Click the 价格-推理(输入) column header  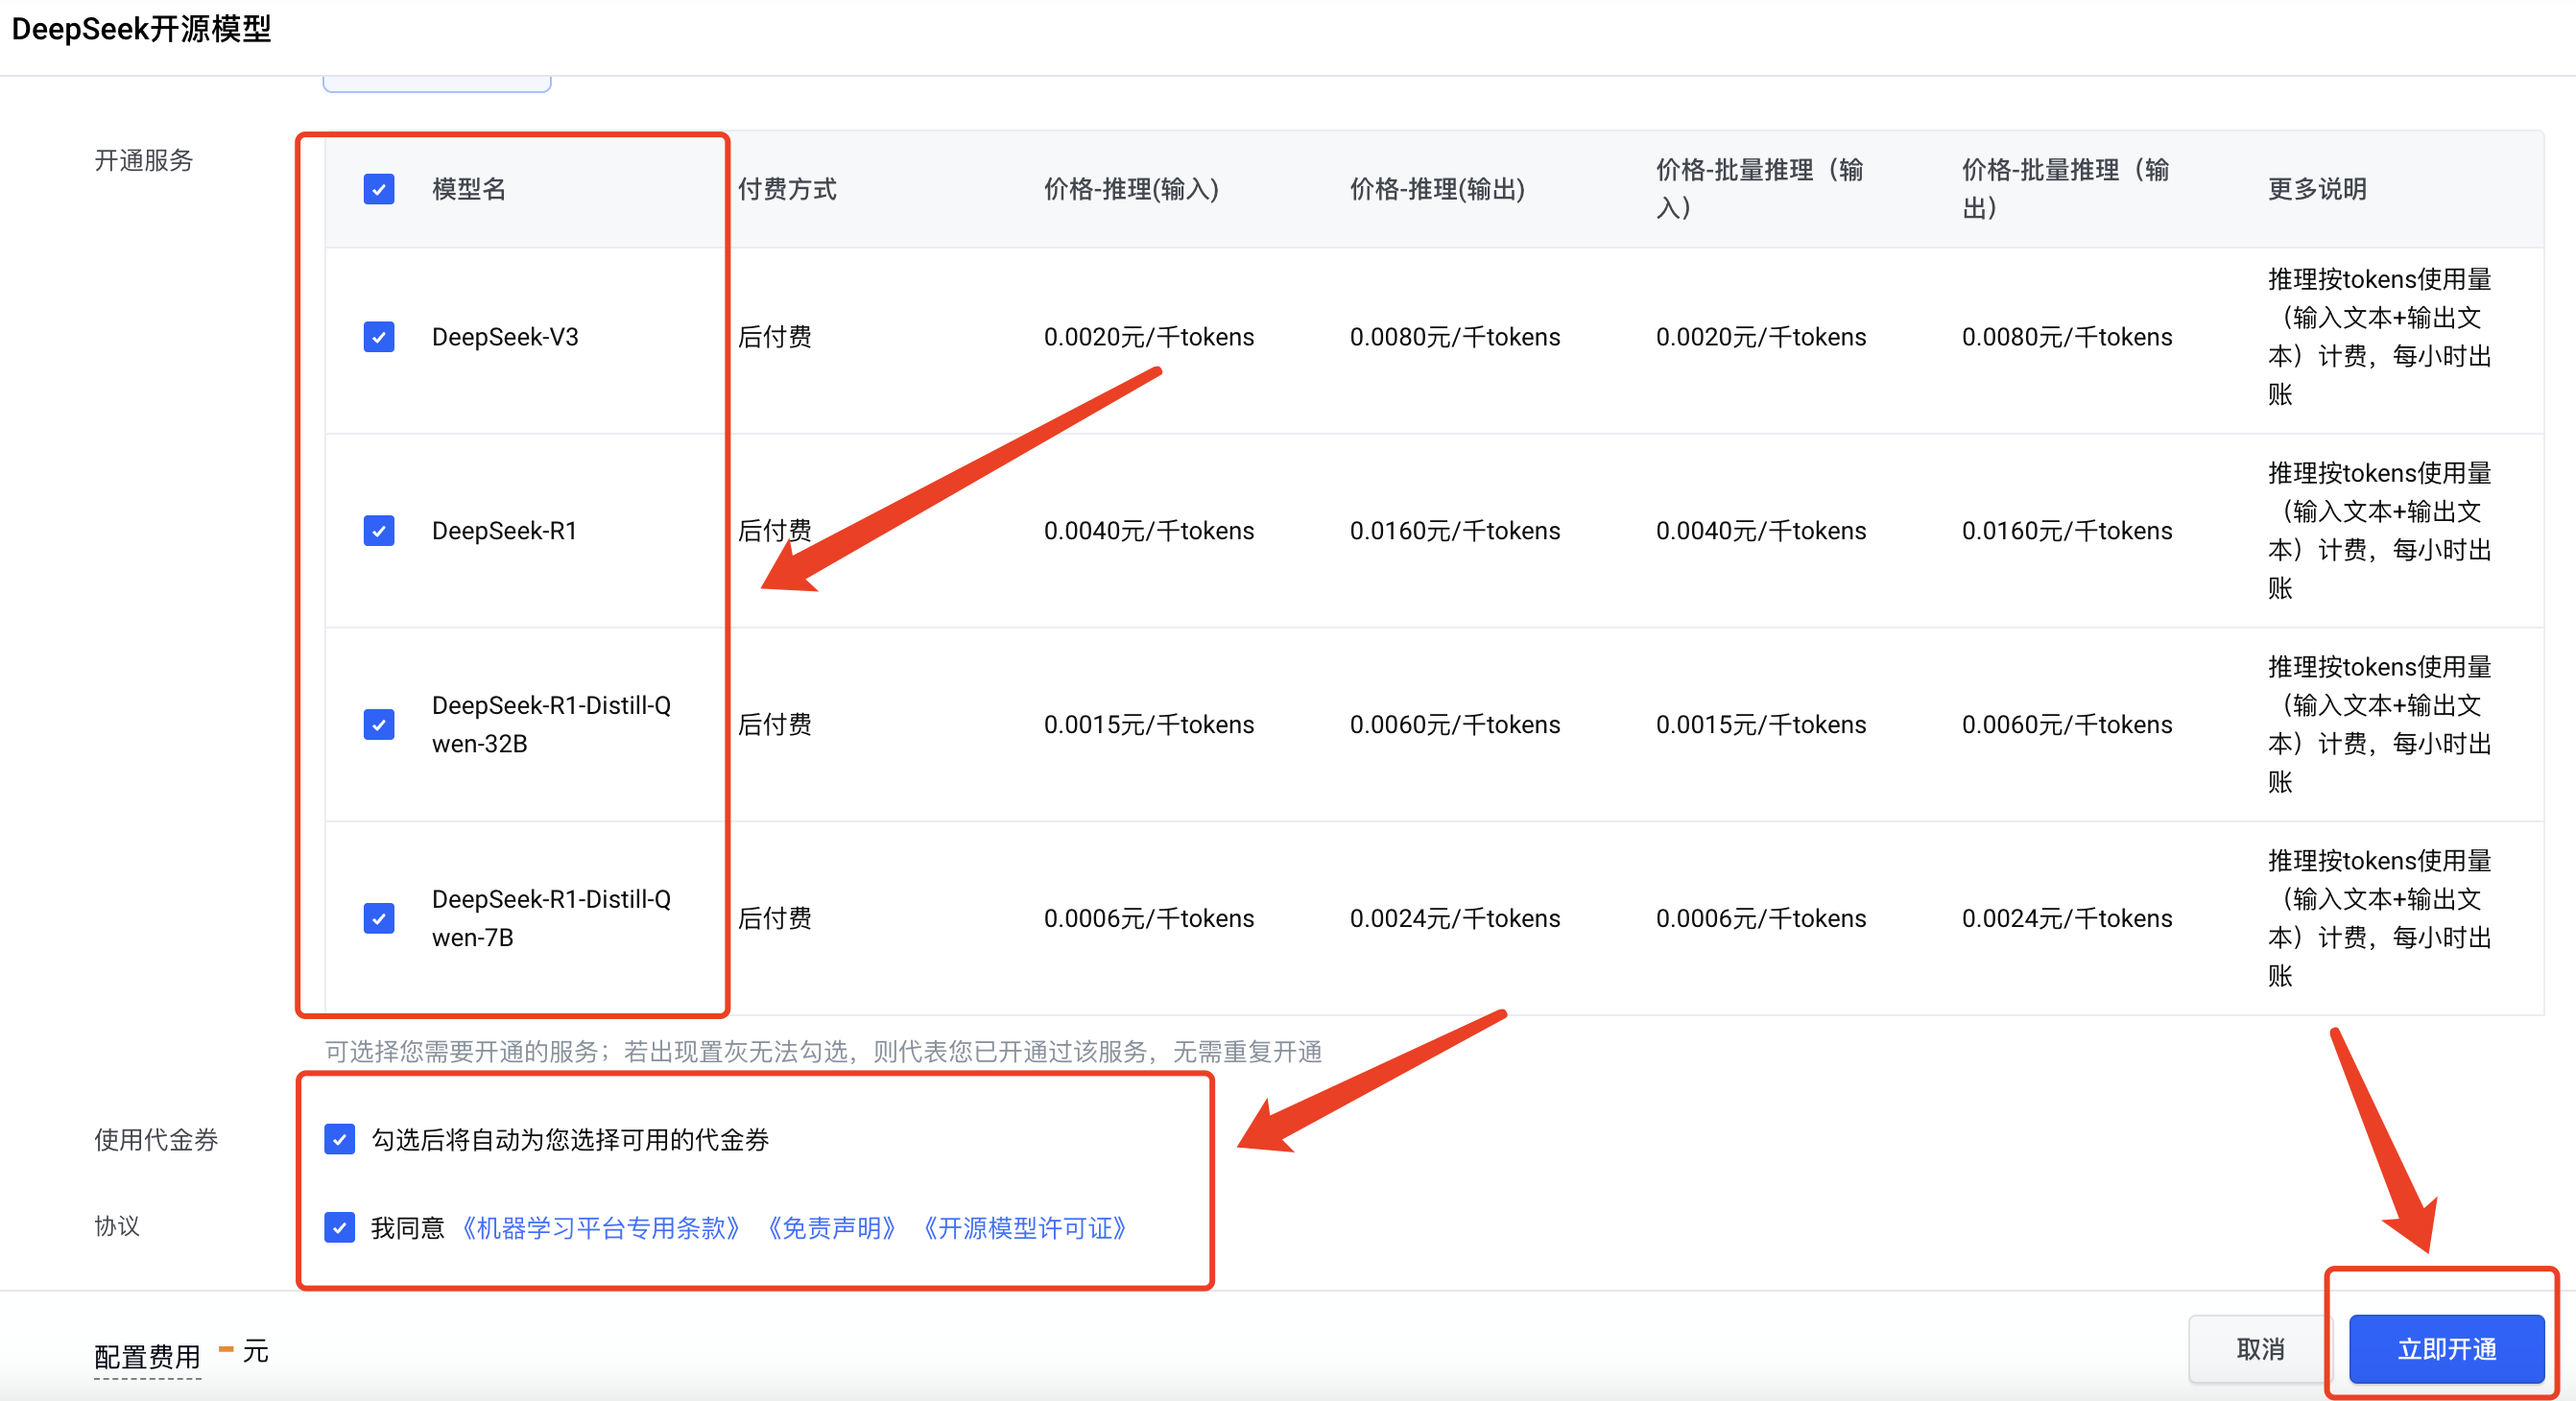1131,189
